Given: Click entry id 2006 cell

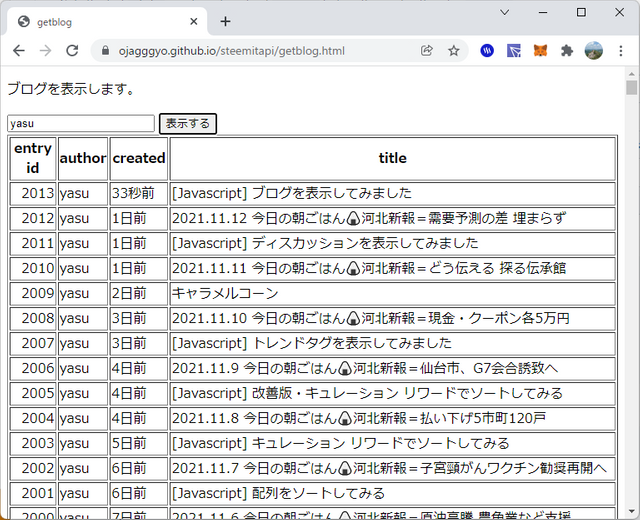Looking at the screenshot, I should 33,368.
